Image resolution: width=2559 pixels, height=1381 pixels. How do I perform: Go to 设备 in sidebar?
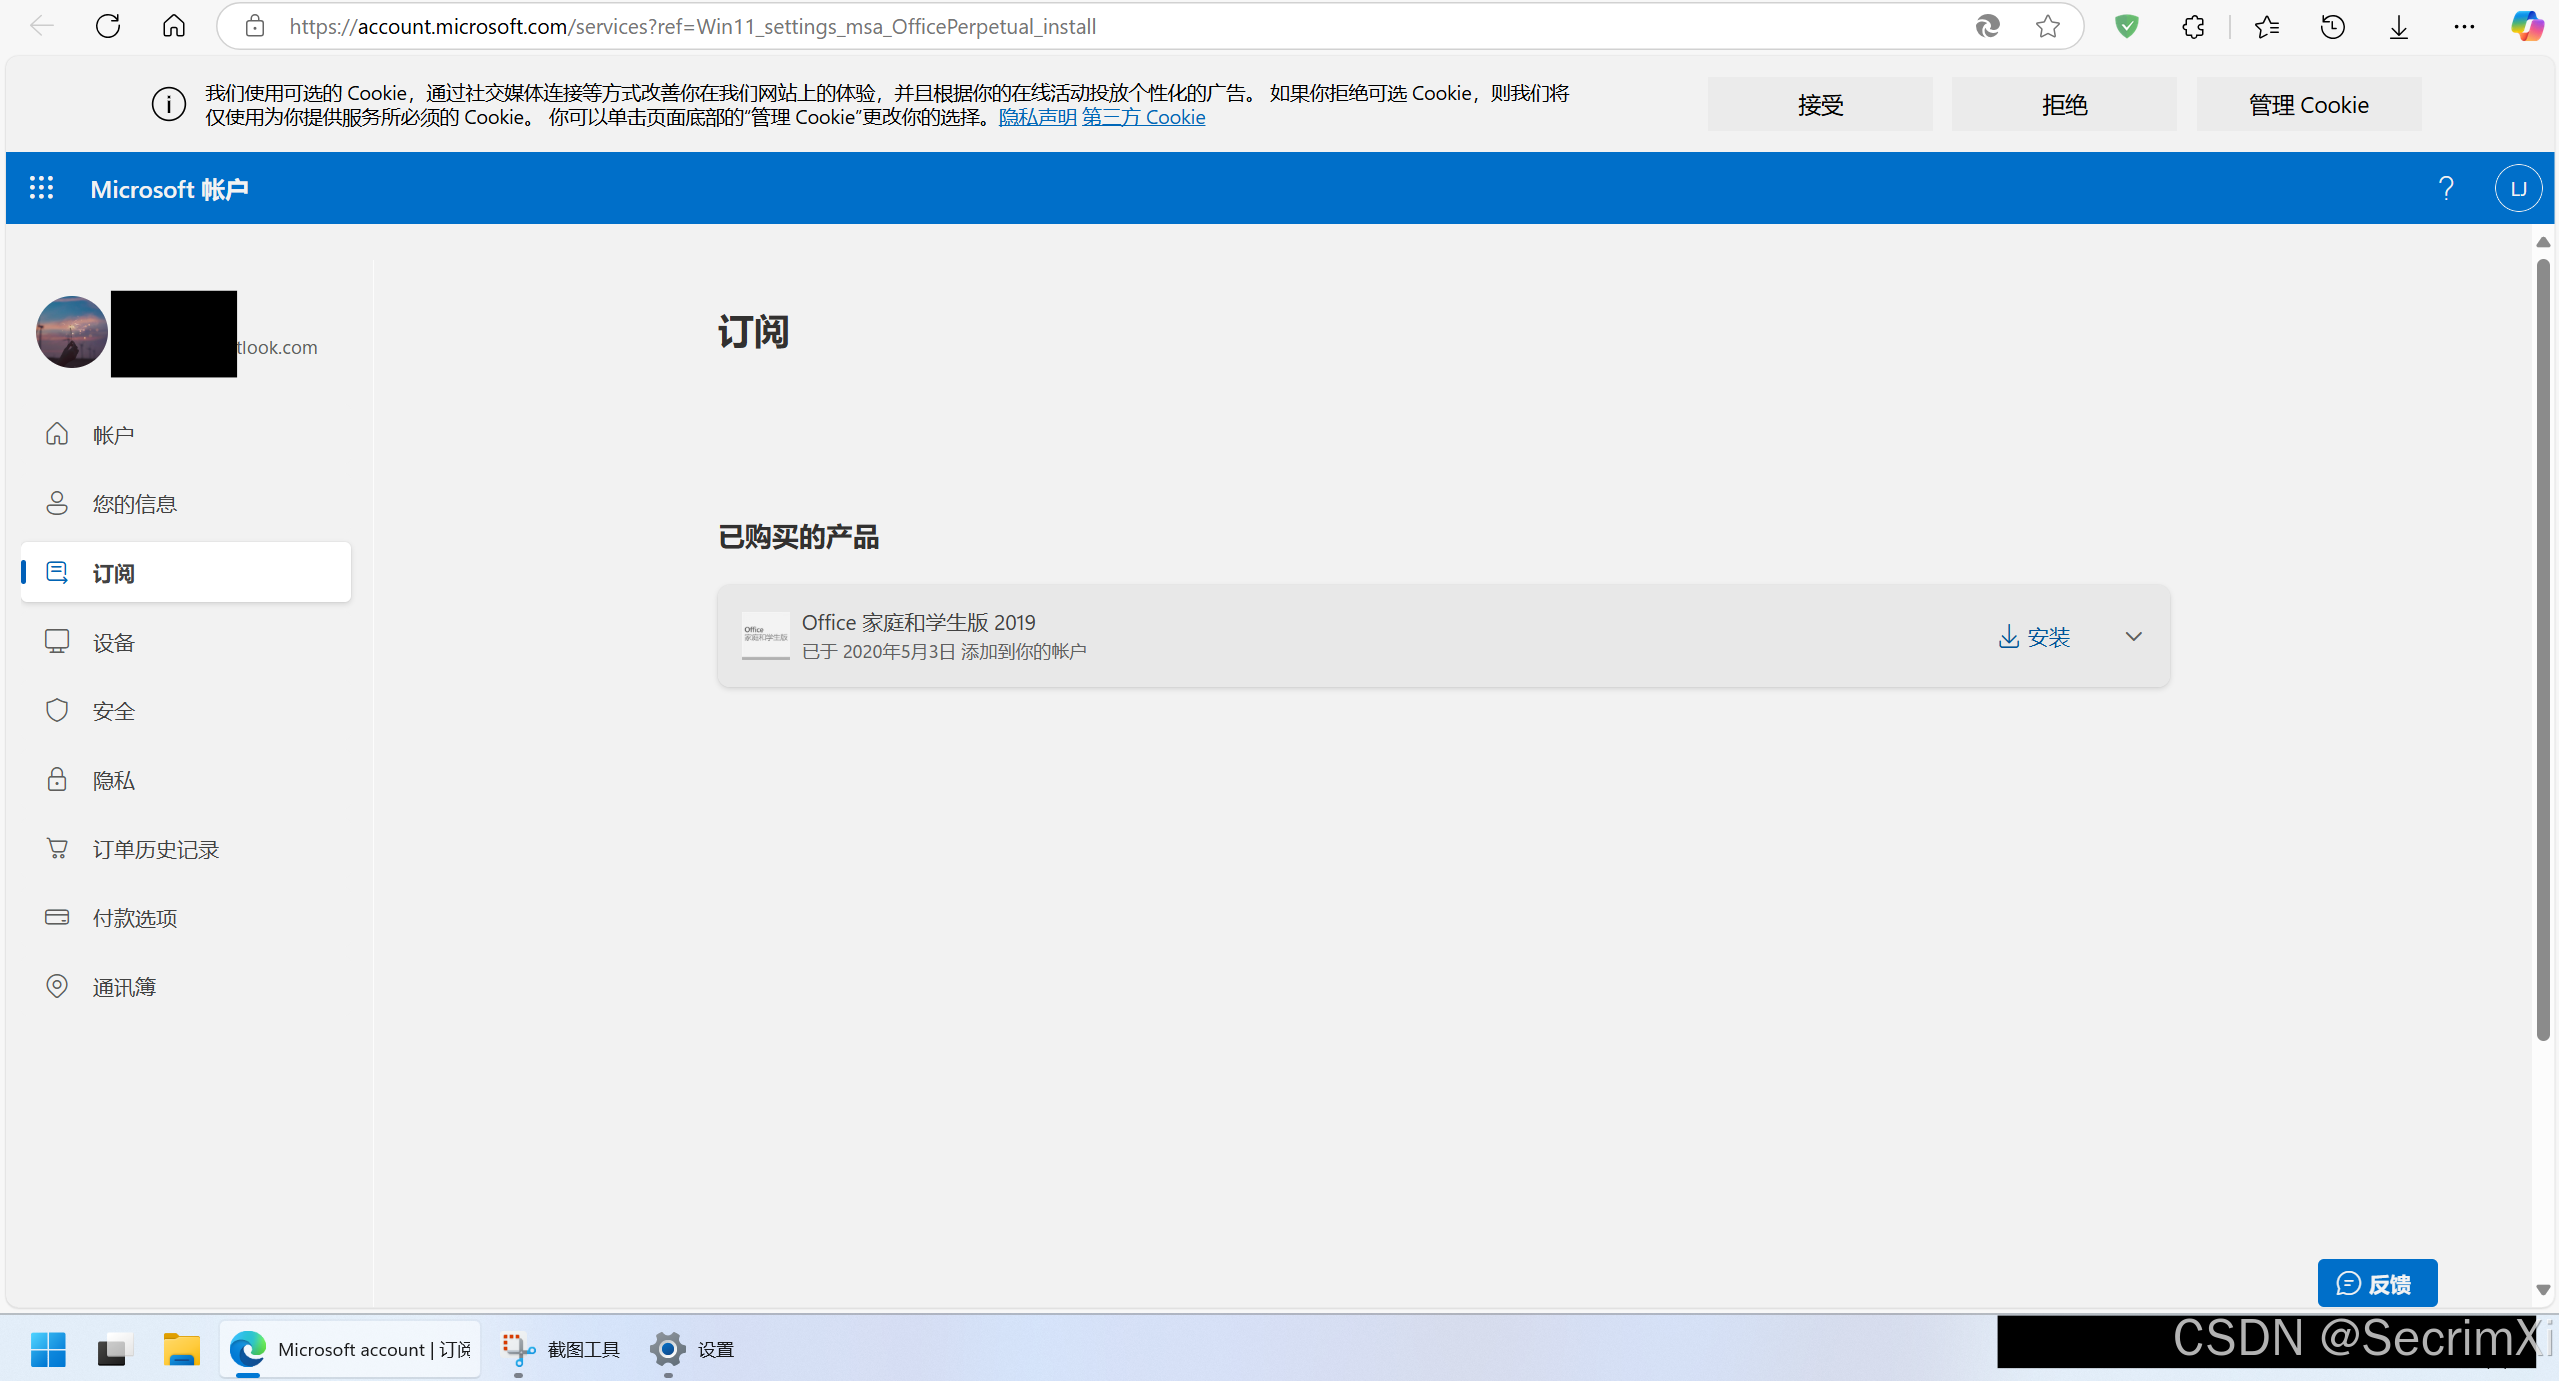(x=113, y=642)
